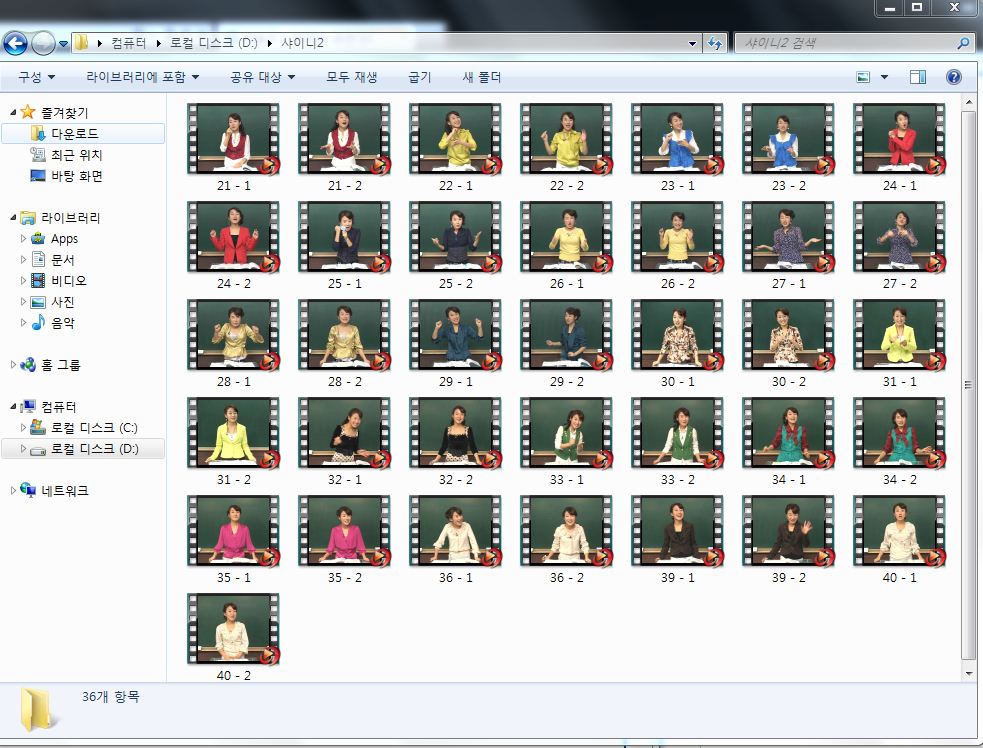Select video file 40 - 2
The width and height of the screenshot is (983, 748).
(233, 636)
